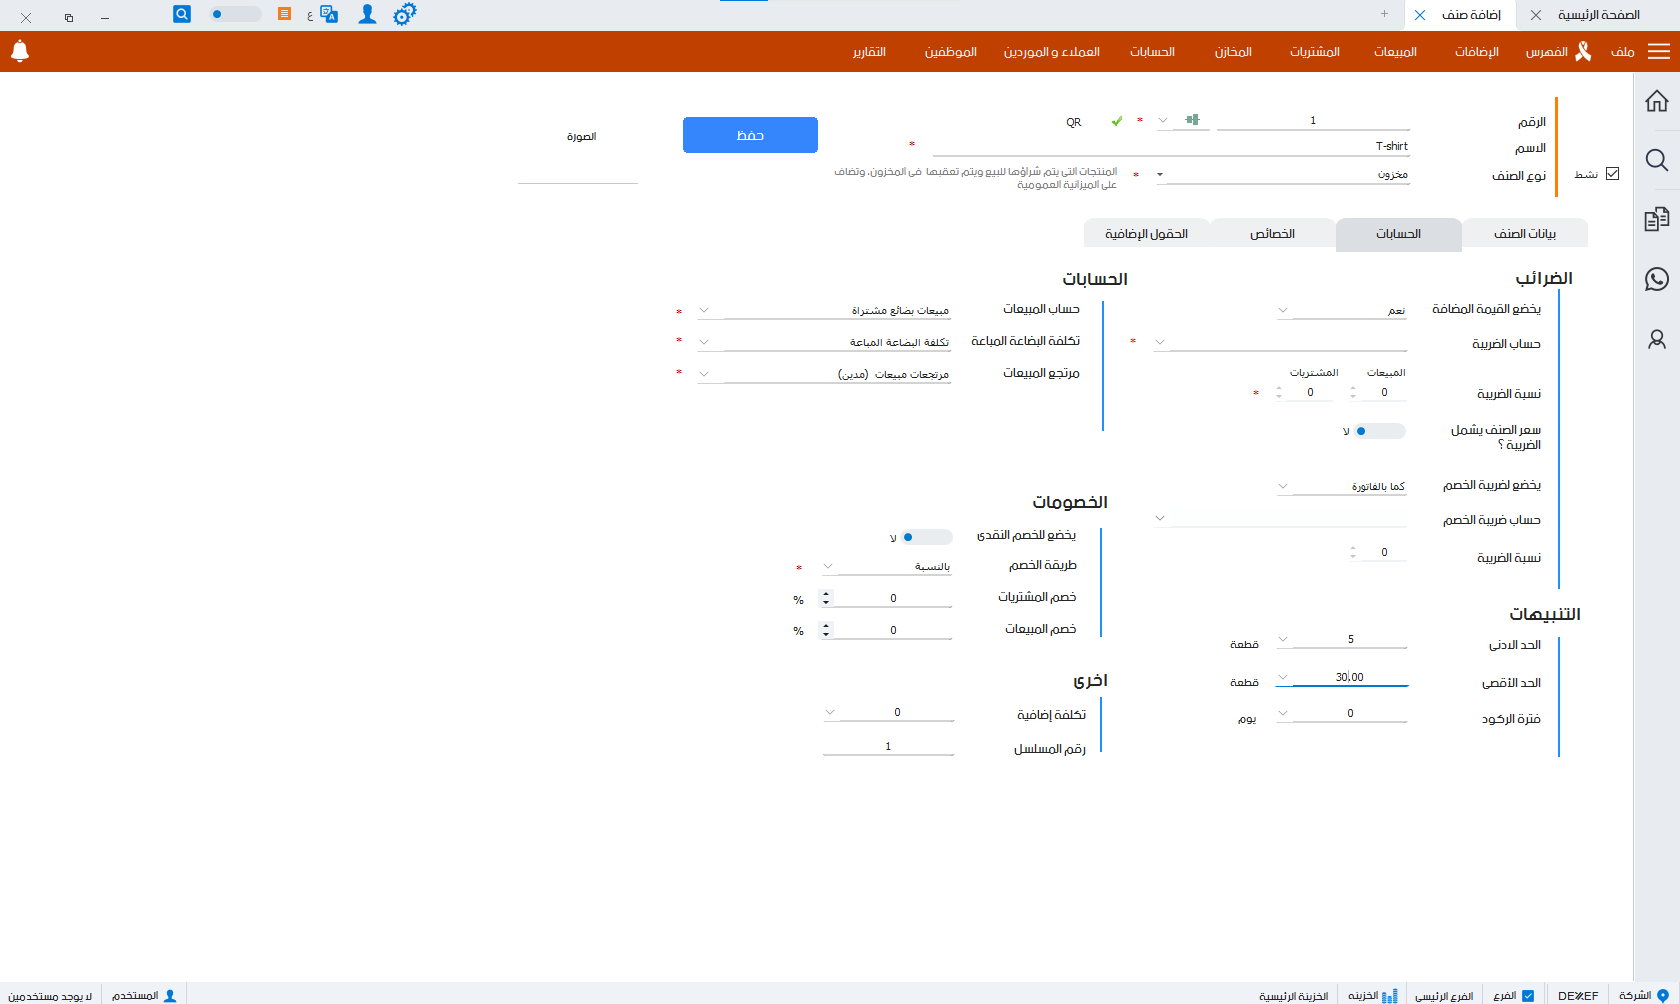Click the الاسم name input field
This screenshot has width=1680, height=1004.
point(1170,146)
